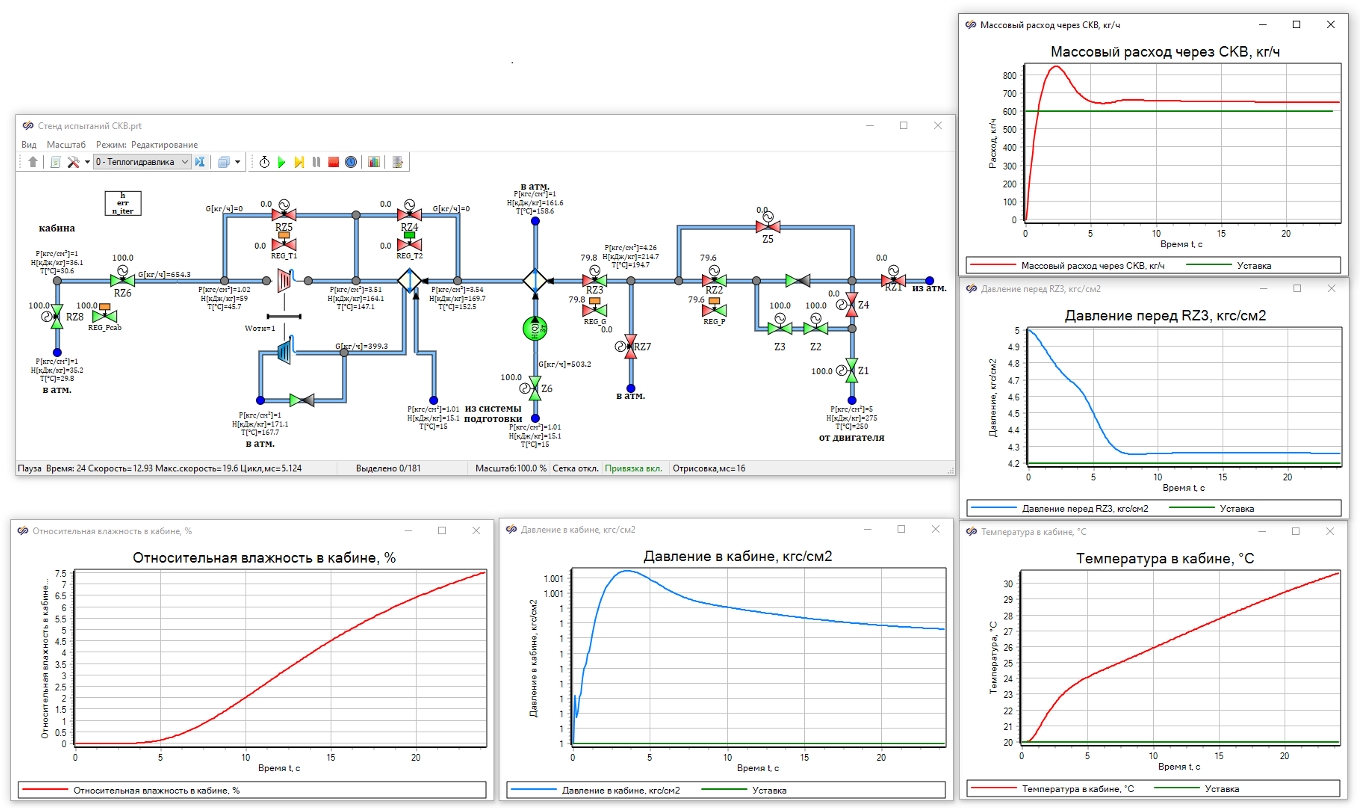Click the up-arrow navigation toolbar icon
The image size is (1360, 808).
pyautogui.click(x=33, y=162)
